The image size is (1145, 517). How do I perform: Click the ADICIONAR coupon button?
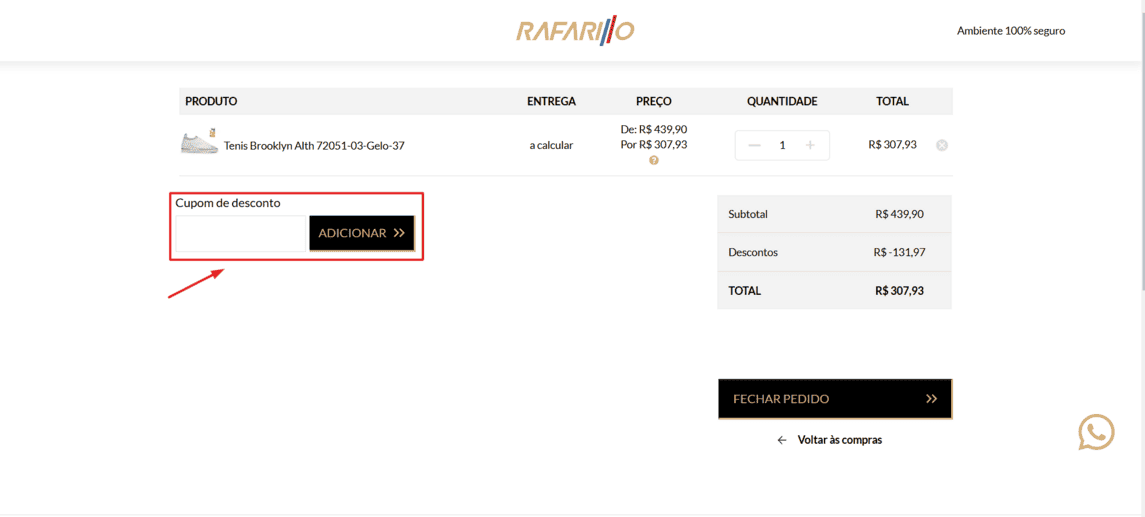[x=361, y=233]
